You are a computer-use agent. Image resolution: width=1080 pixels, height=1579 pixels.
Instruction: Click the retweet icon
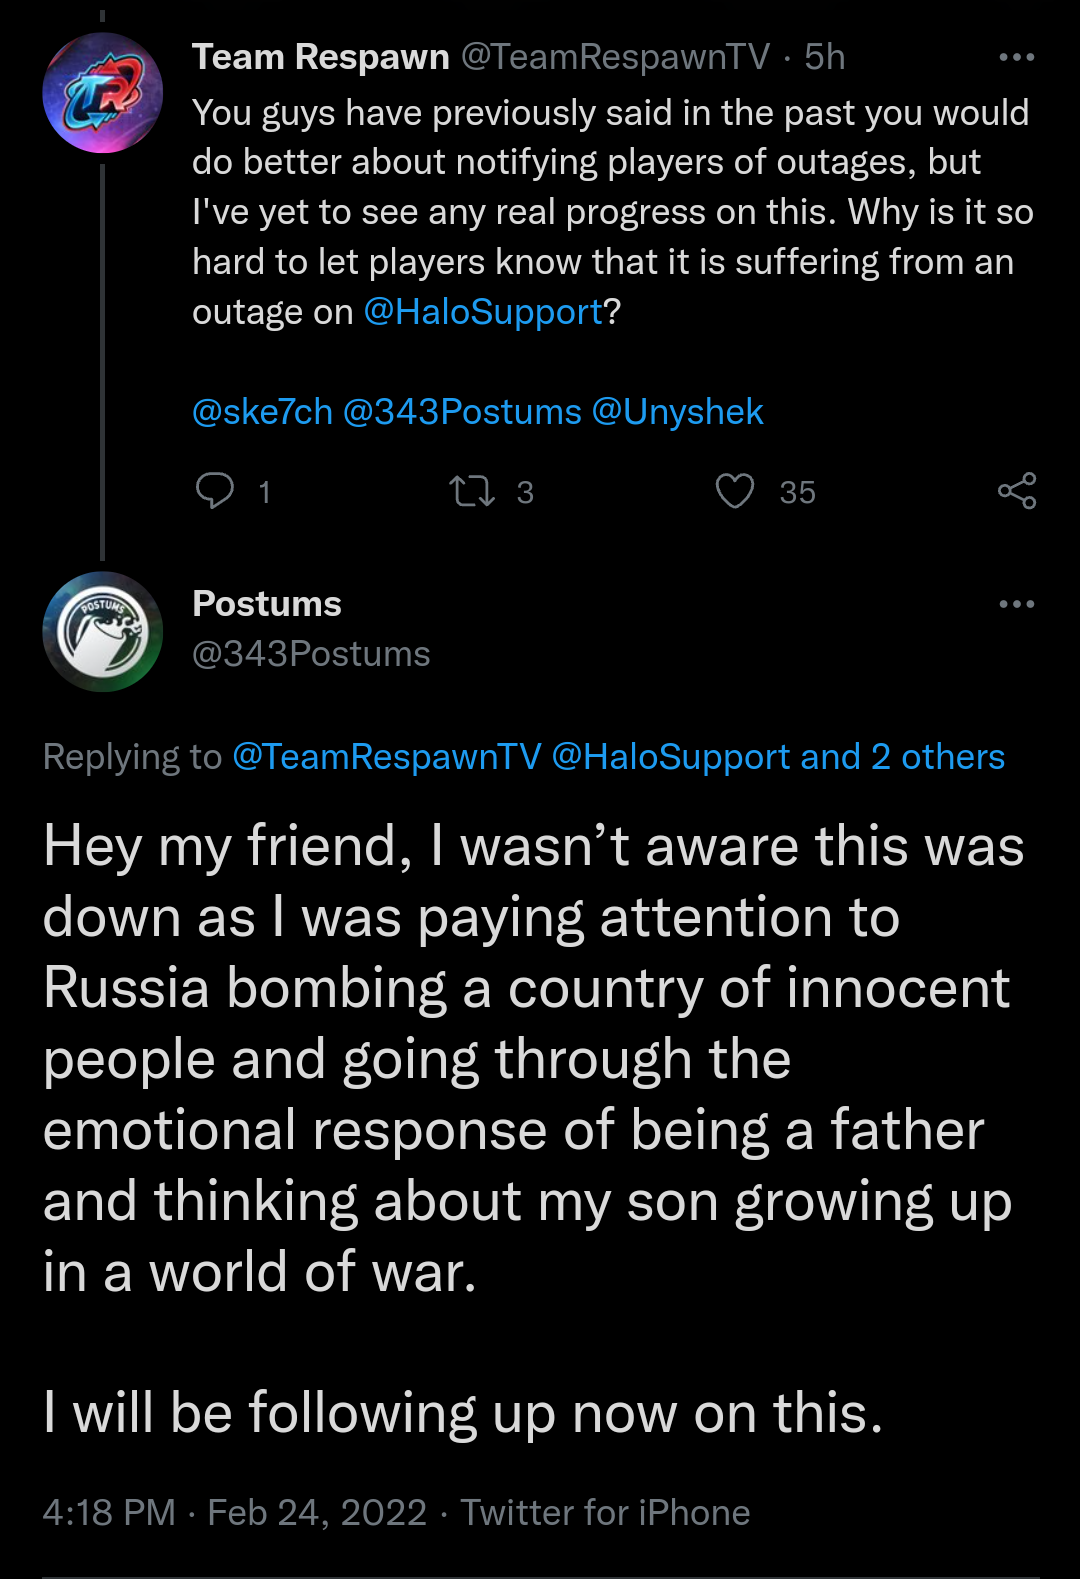471,491
